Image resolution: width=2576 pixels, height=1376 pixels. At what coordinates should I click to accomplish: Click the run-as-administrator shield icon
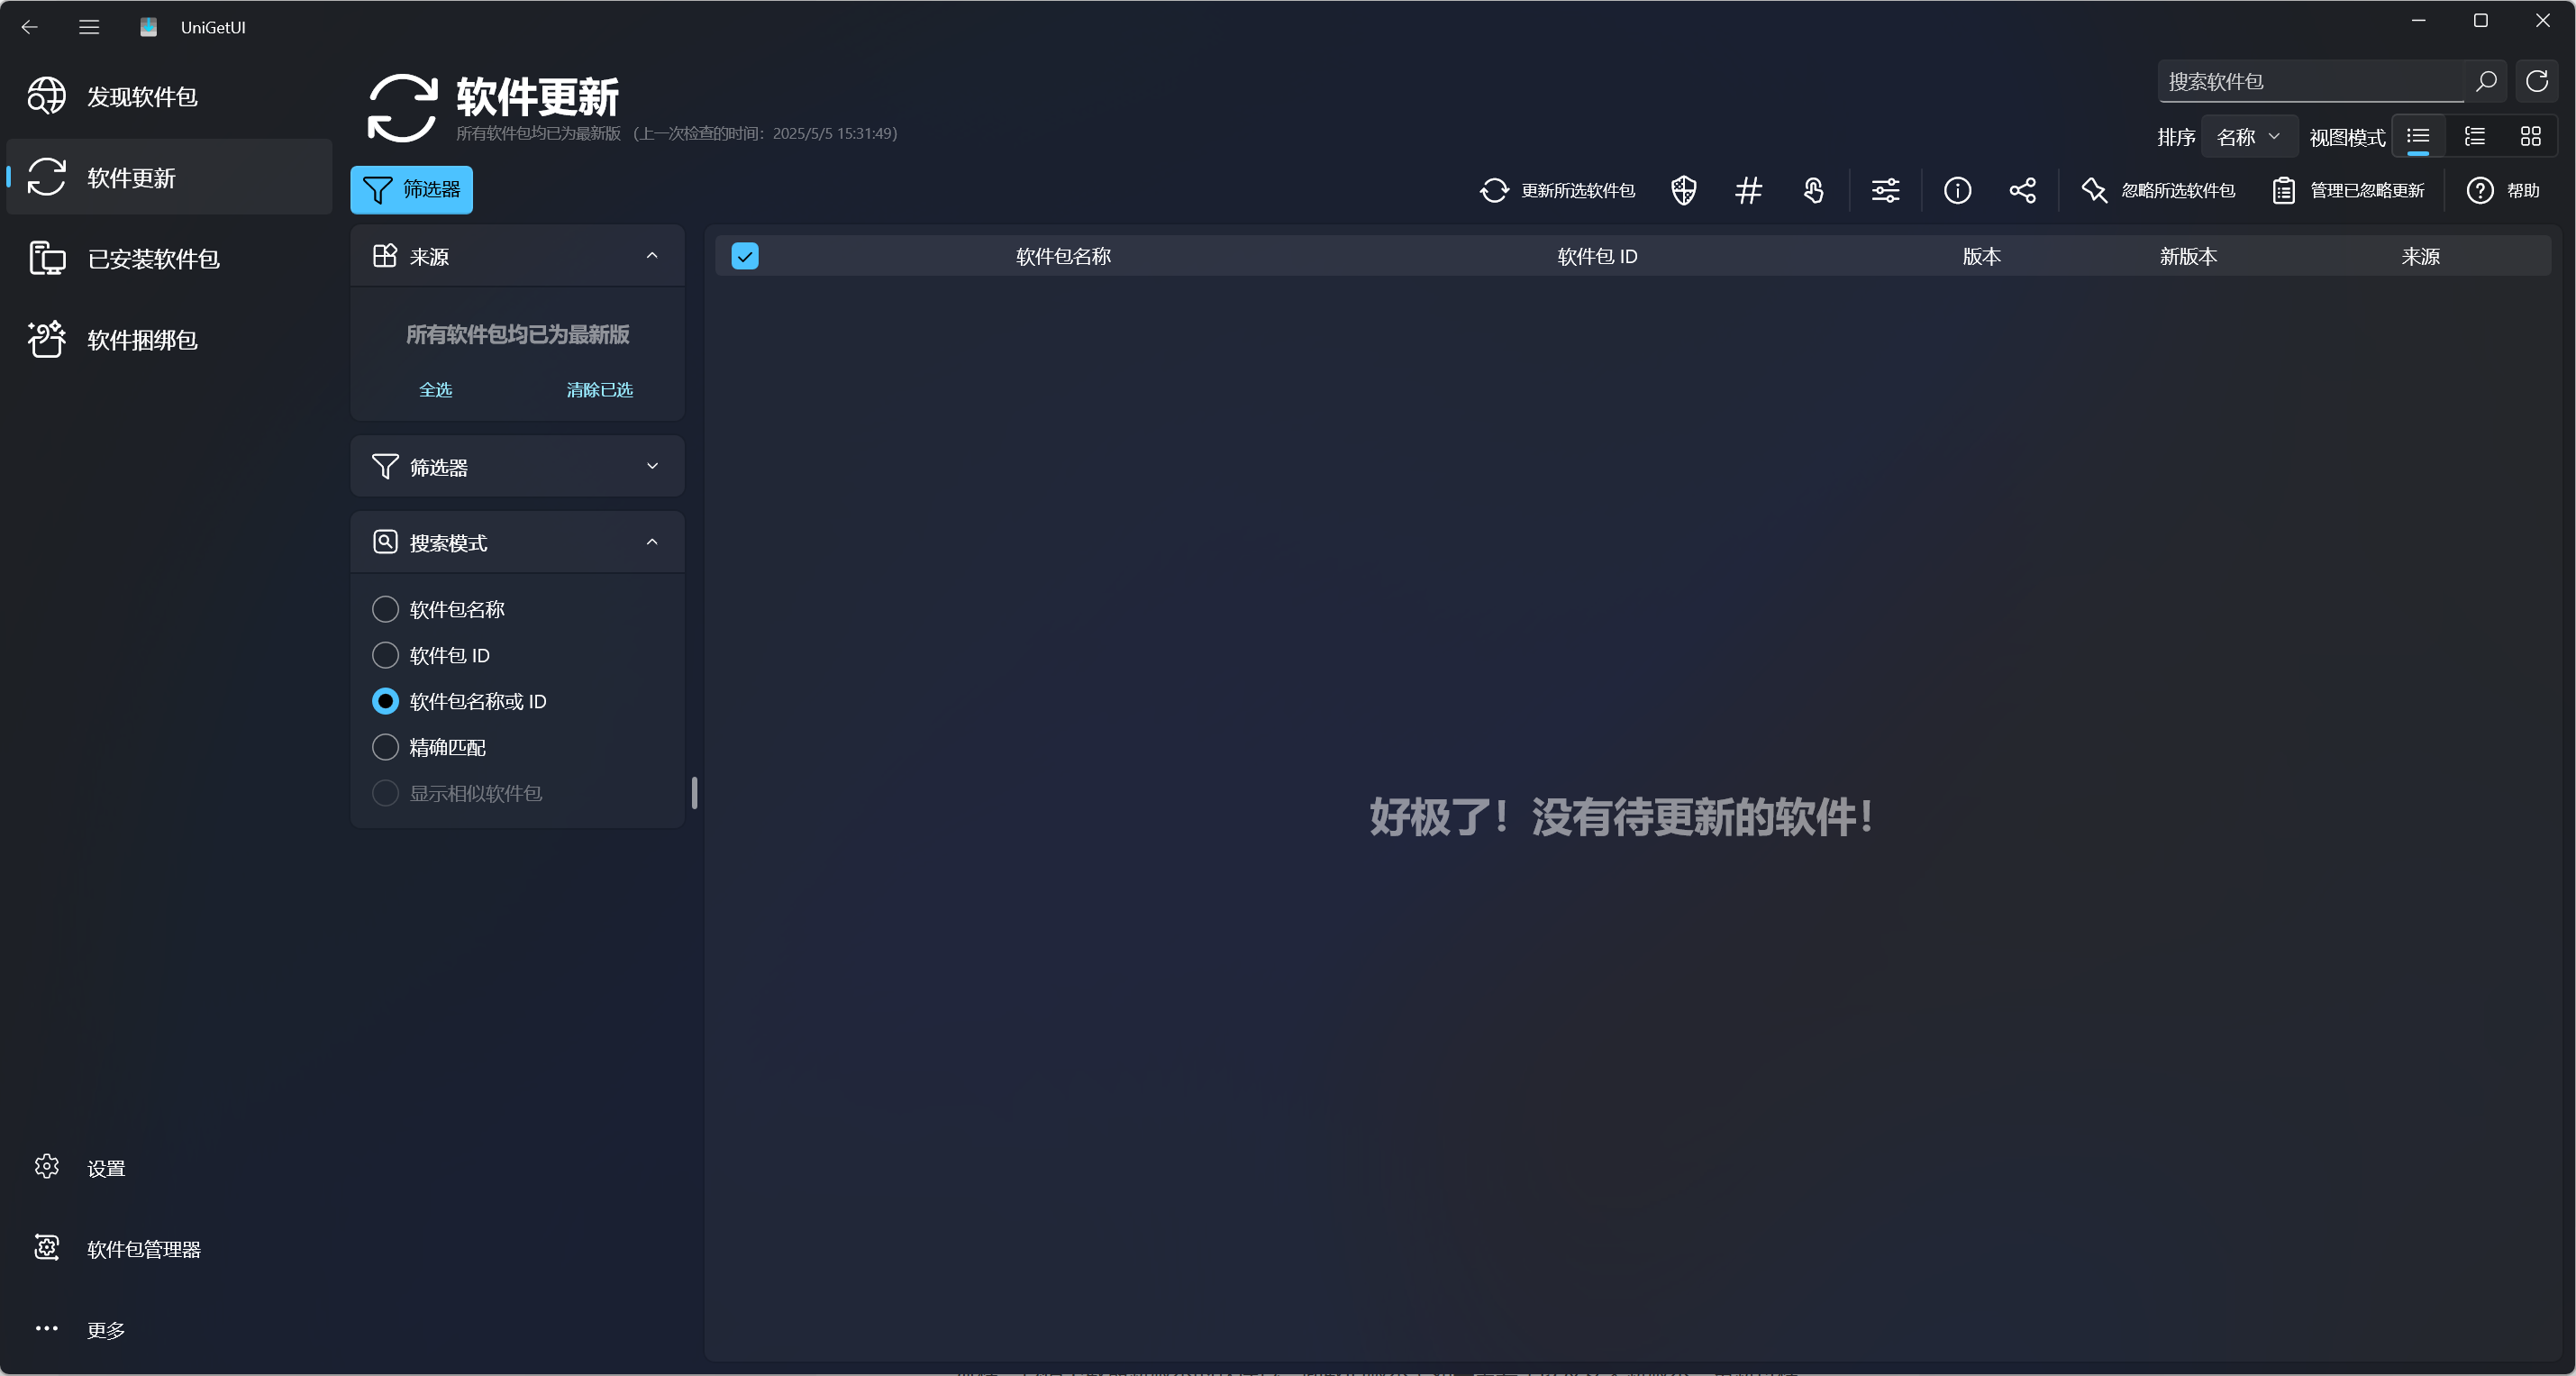click(1683, 190)
